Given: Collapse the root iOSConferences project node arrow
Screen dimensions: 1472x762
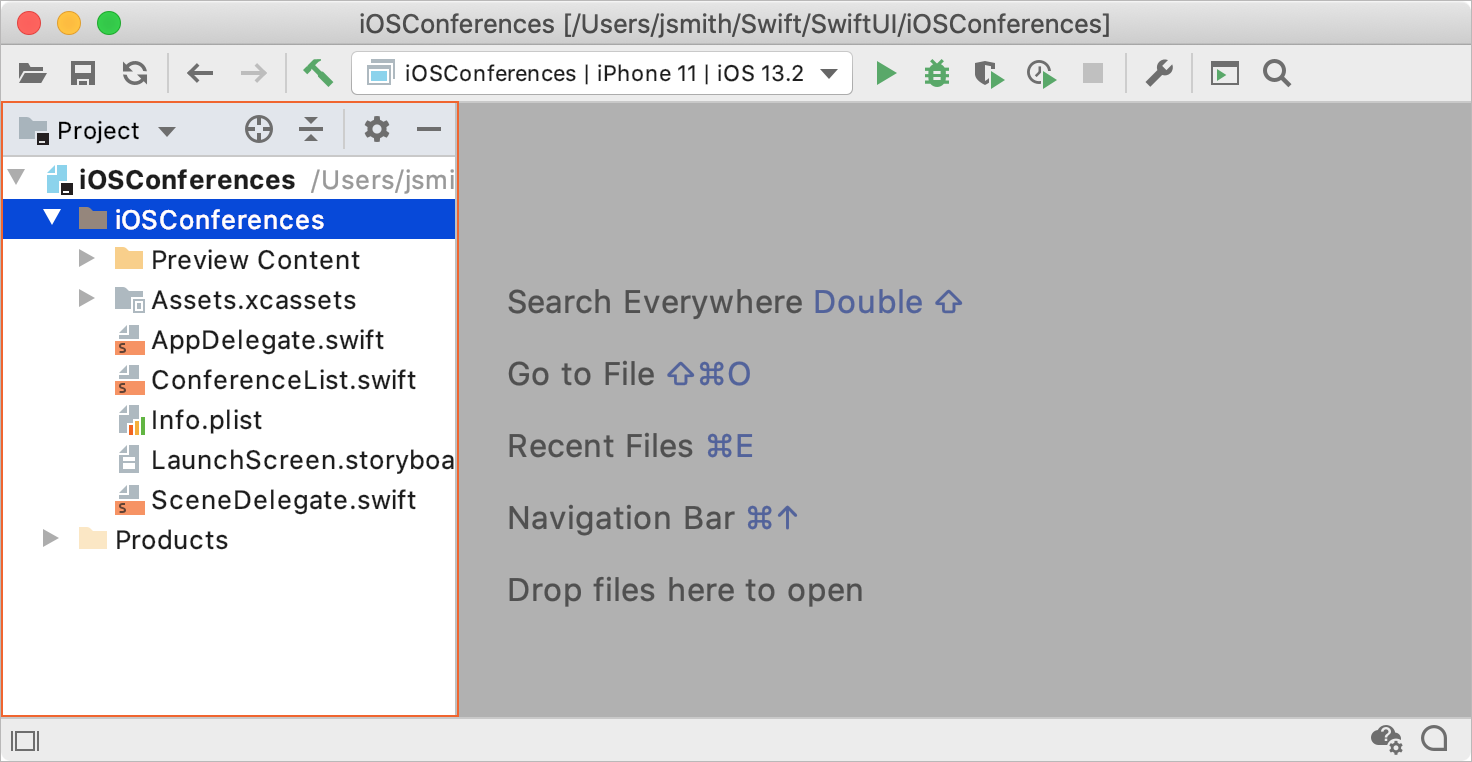Looking at the screenshot, I should click(x=16, y=179).
